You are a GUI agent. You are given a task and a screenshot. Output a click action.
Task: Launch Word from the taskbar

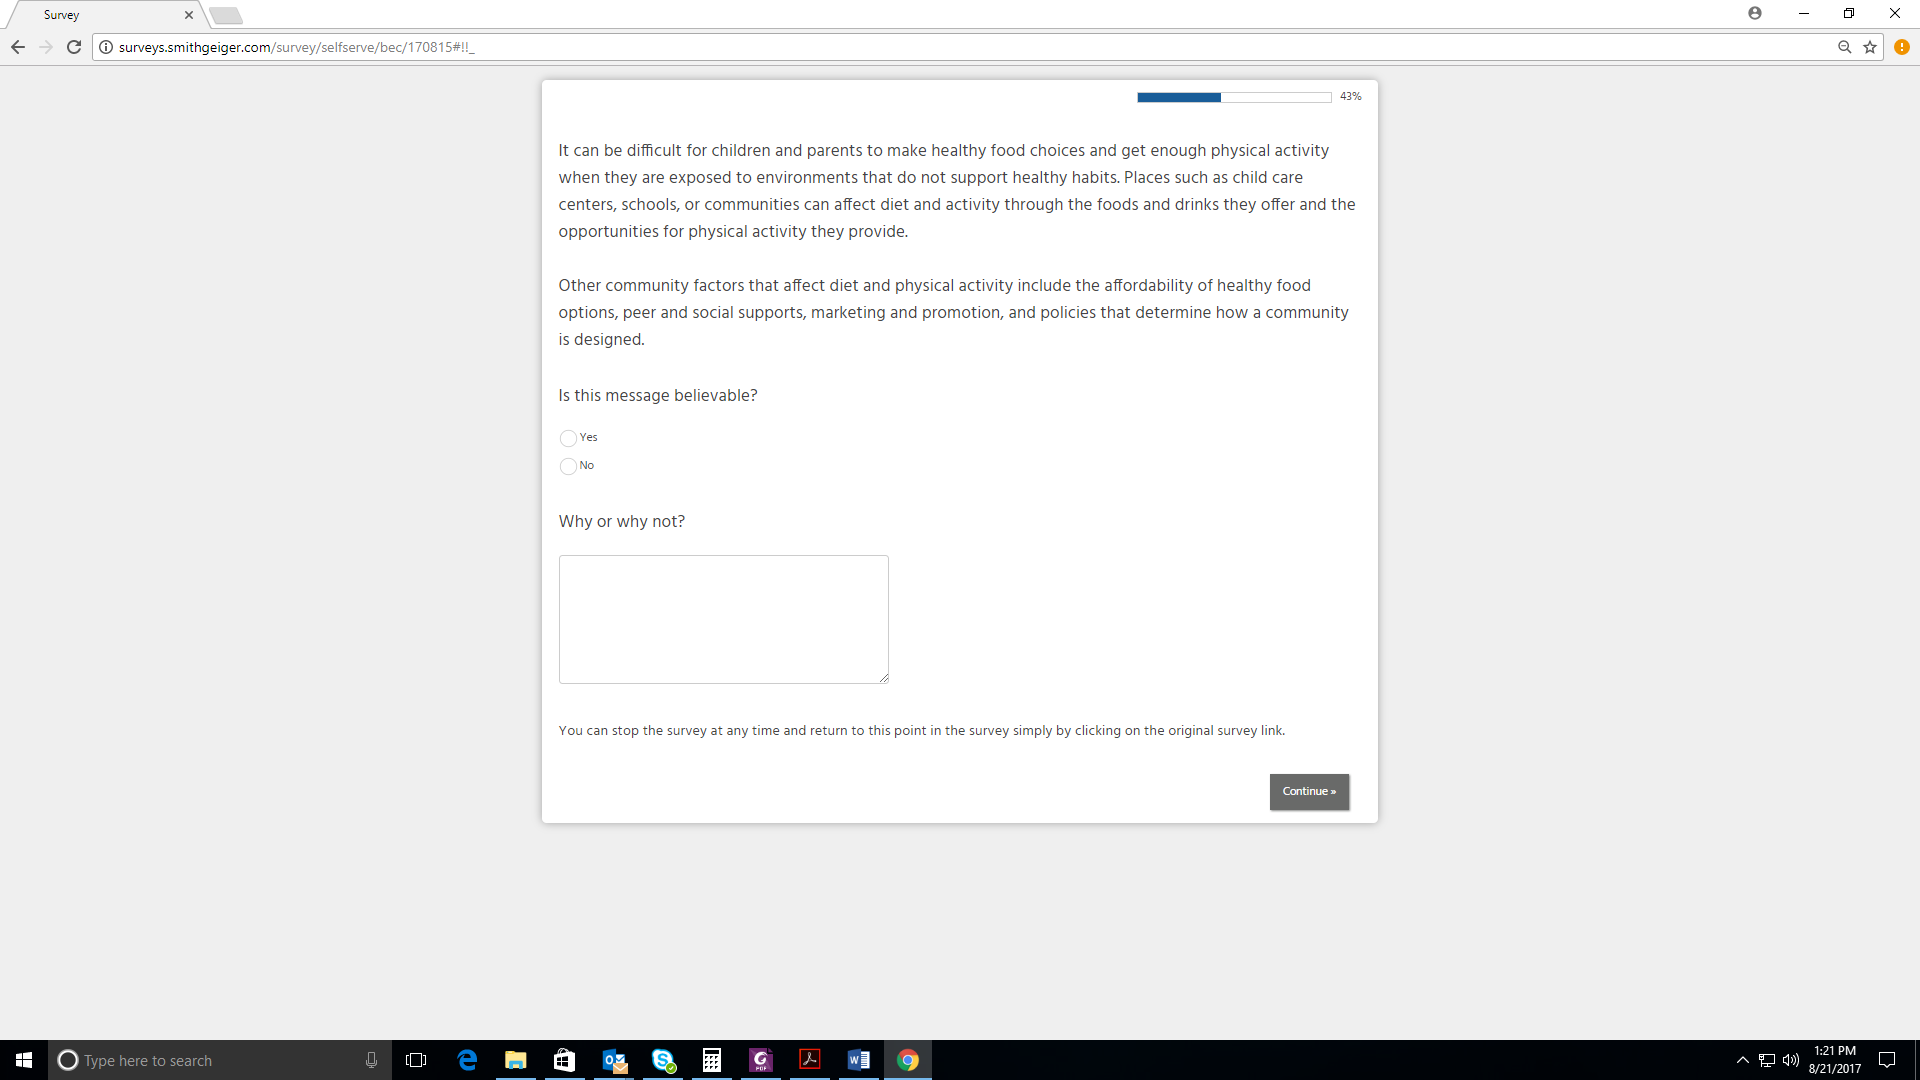[x=858, y=1060]
